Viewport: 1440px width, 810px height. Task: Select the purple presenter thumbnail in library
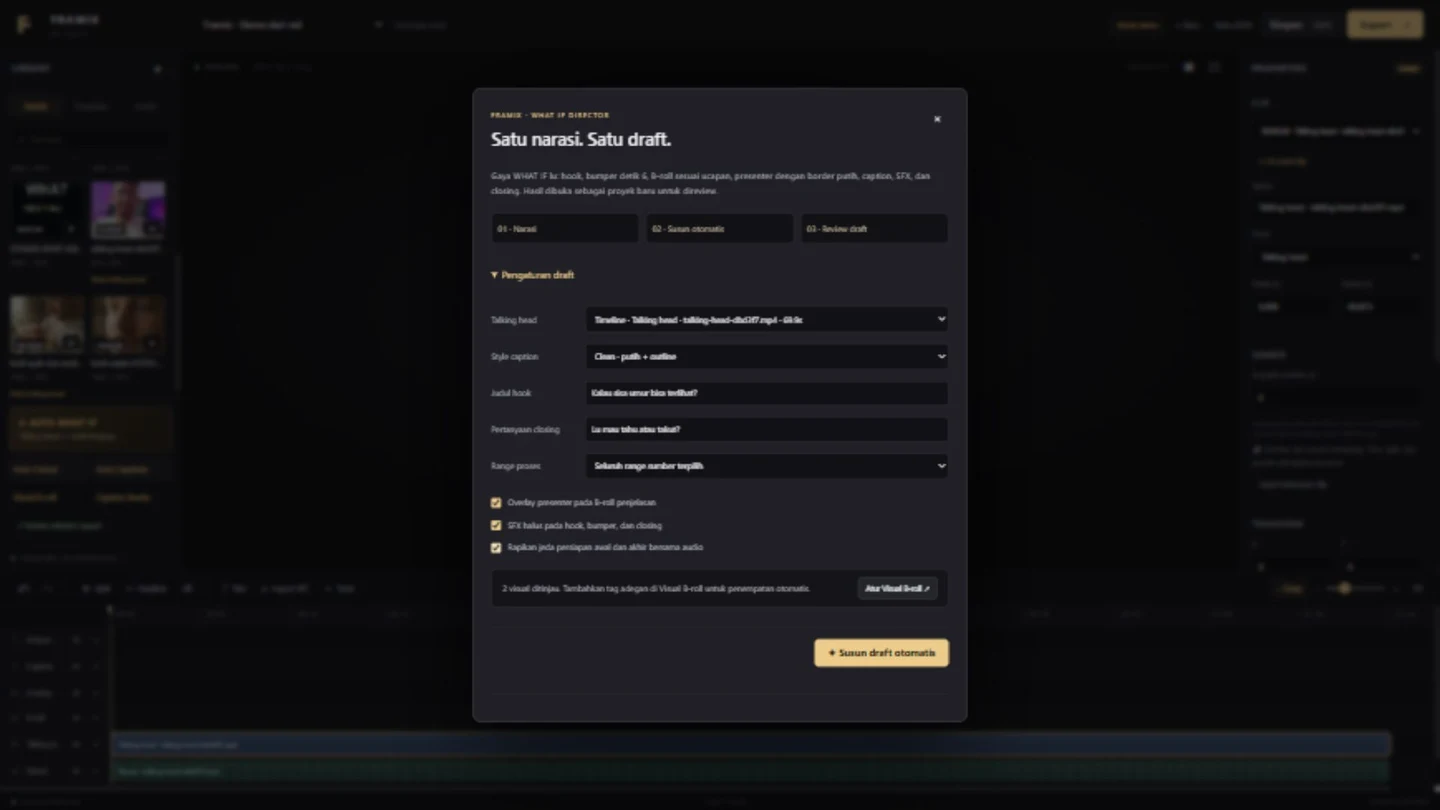tap(128, 210)
